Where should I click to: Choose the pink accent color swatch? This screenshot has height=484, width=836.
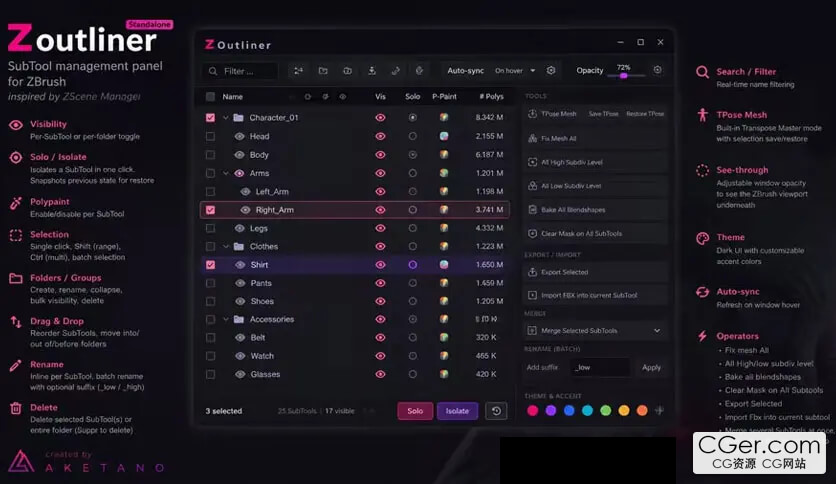(532, 410)
